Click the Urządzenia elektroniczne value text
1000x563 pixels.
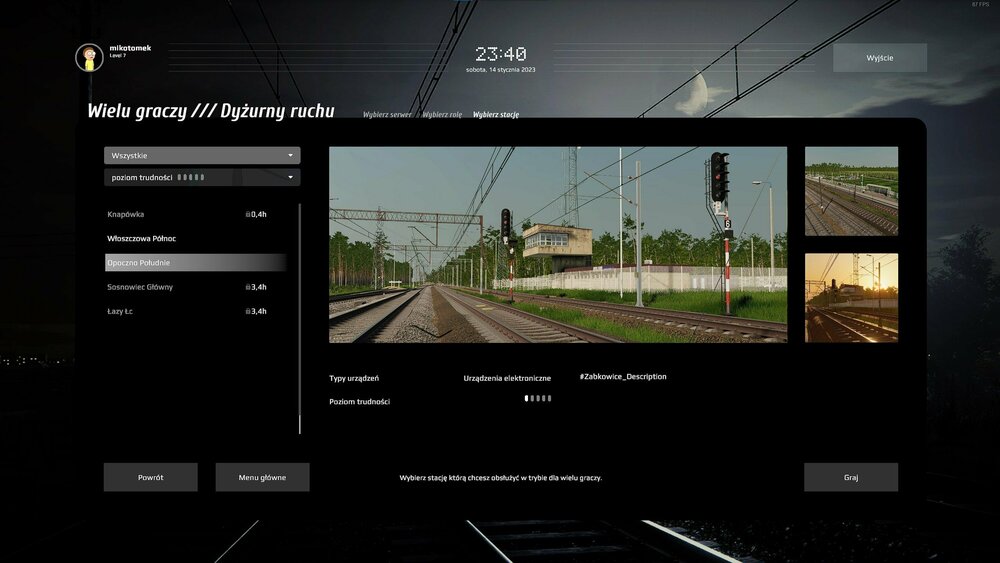[507, 378]
